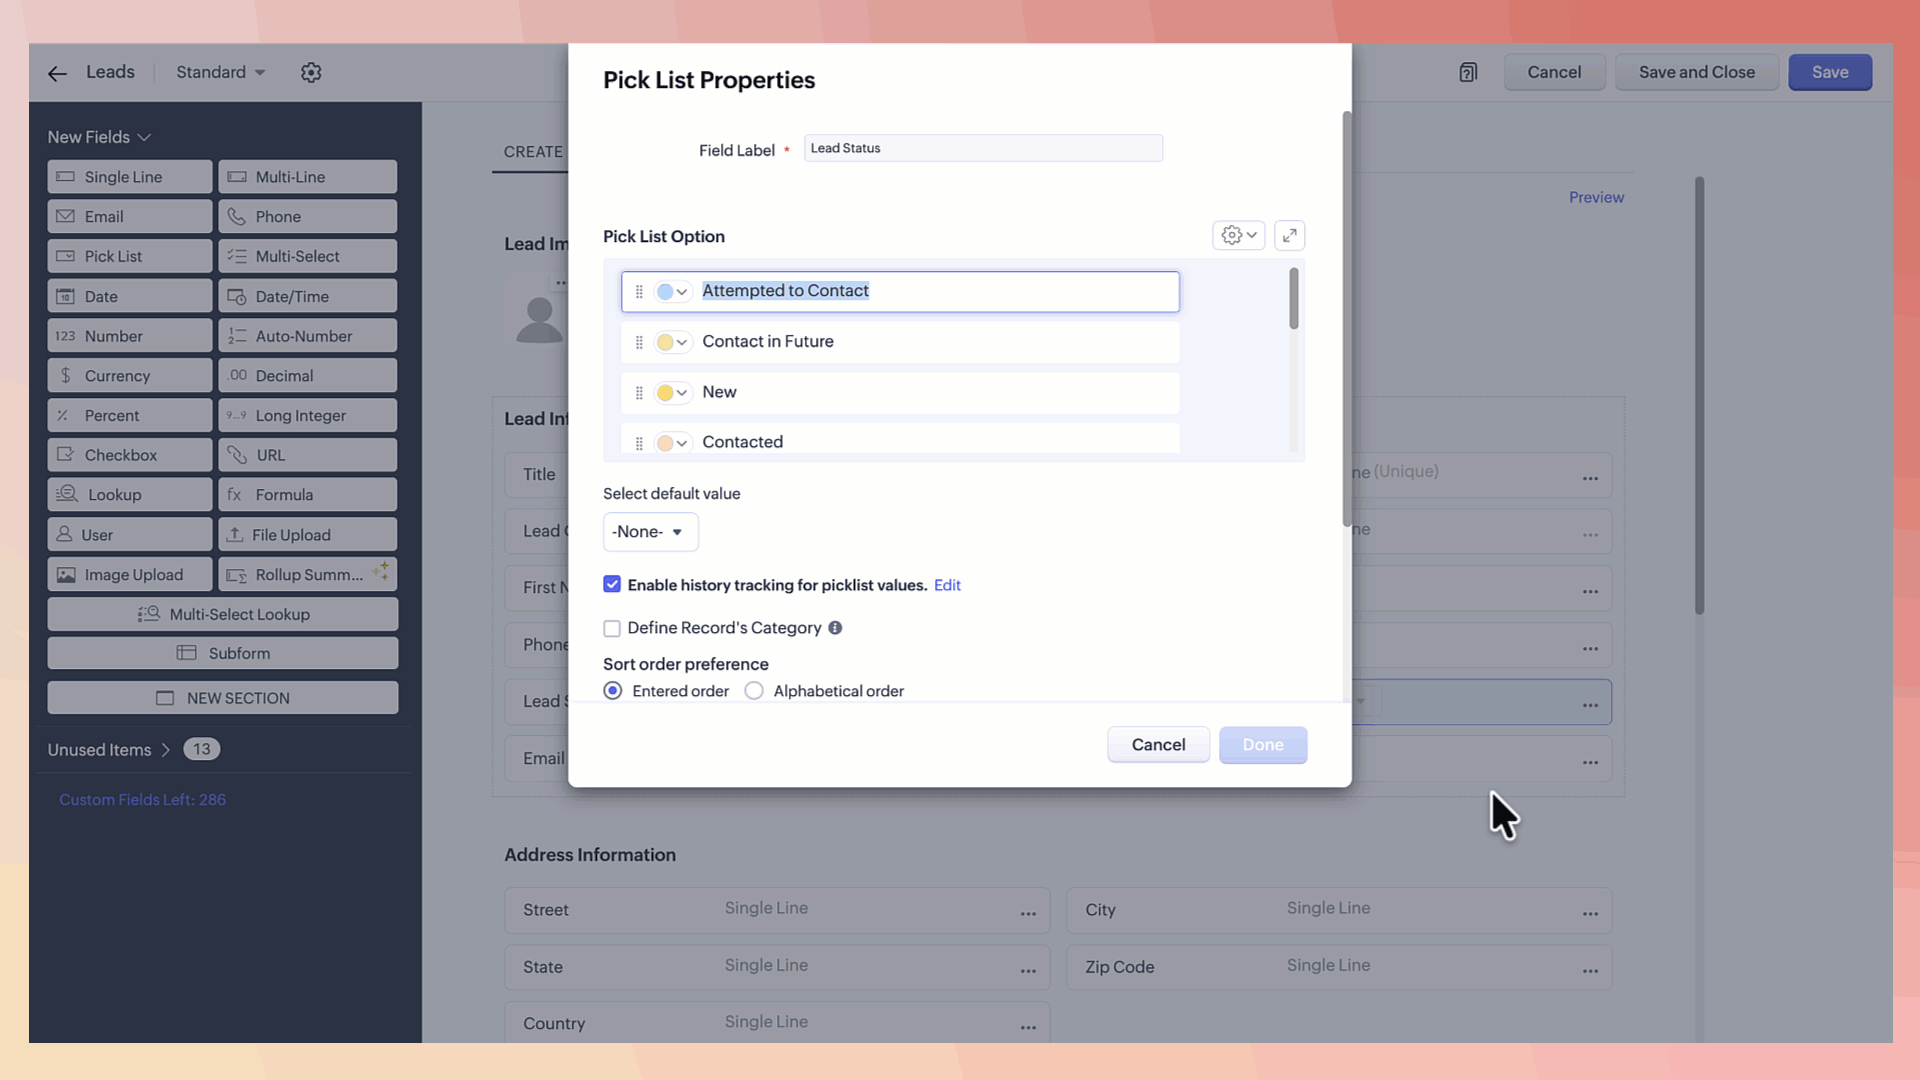Click Cancel in Pick List Properties dialog

[1158, 745]
